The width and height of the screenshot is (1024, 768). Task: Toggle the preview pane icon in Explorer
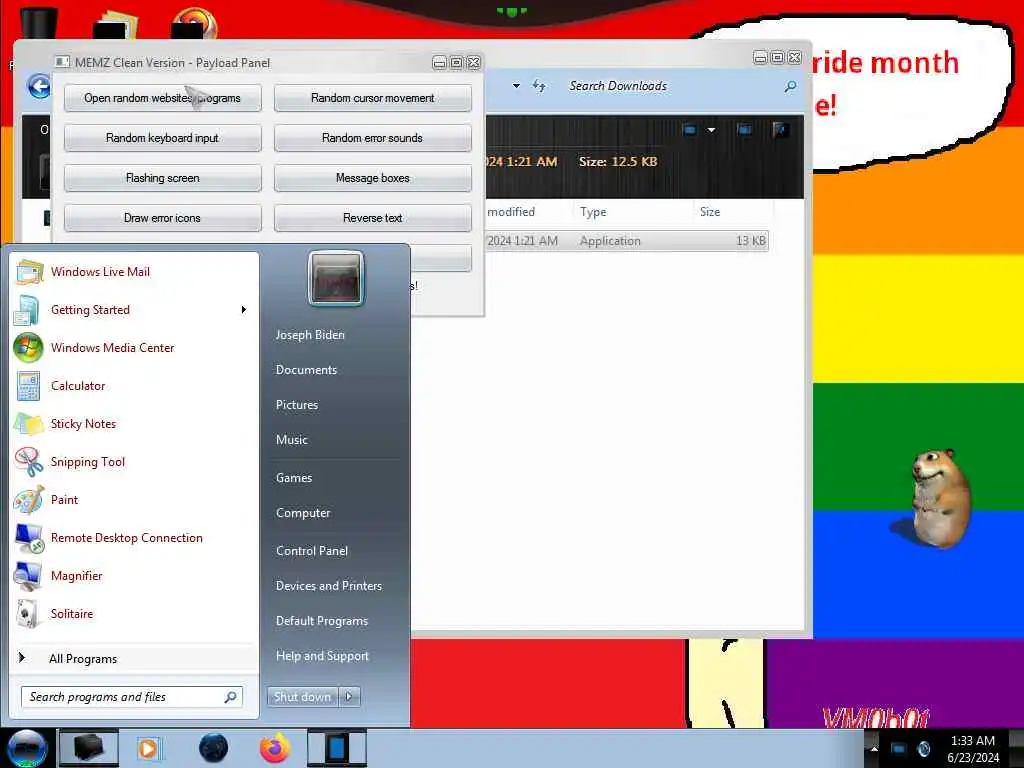(744, 130)
